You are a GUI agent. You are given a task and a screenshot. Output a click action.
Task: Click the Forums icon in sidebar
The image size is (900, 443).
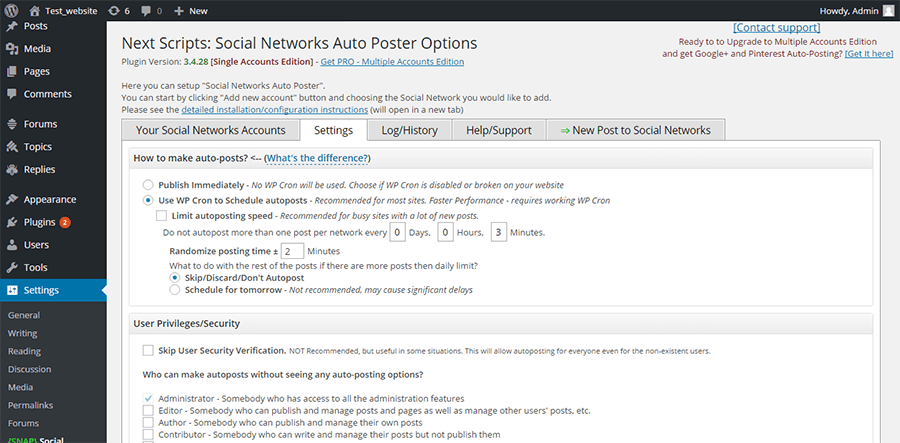coord(11,124)
